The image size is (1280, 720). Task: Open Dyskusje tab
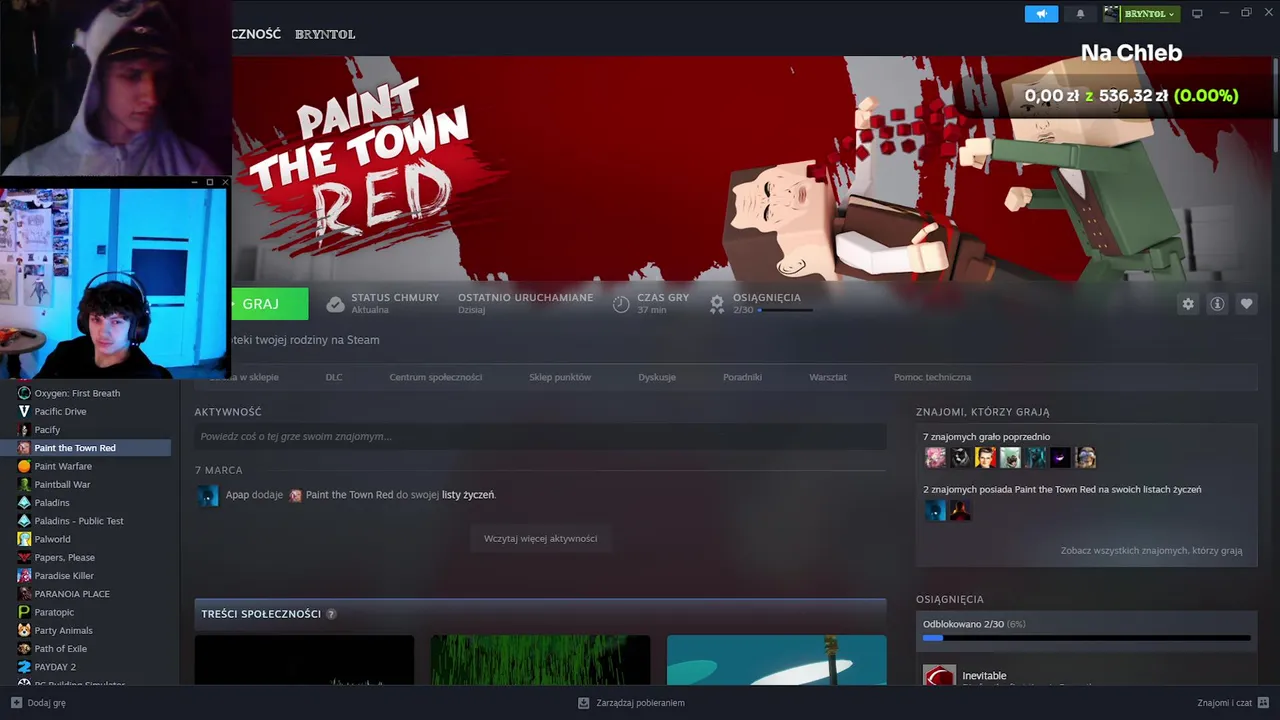[x=657, y=377]
